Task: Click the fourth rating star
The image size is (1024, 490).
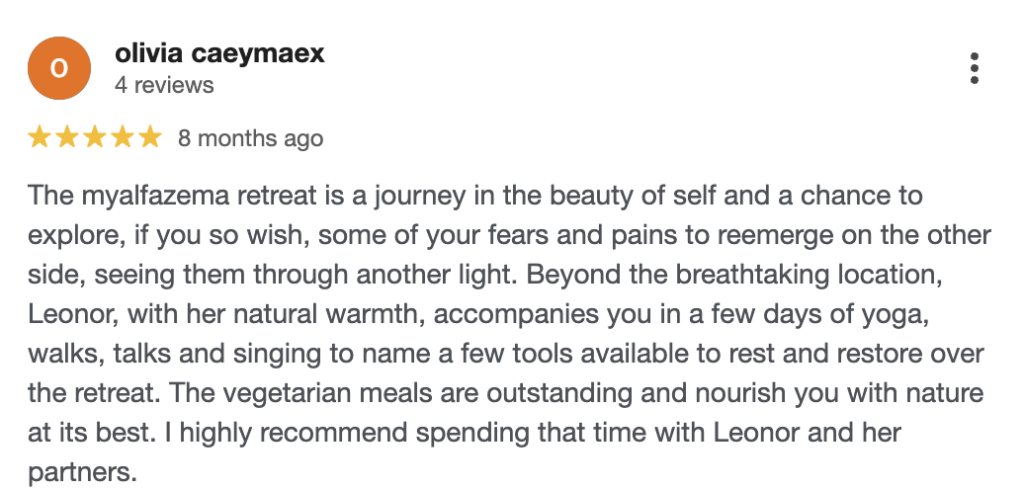Action: coord(121,137)
